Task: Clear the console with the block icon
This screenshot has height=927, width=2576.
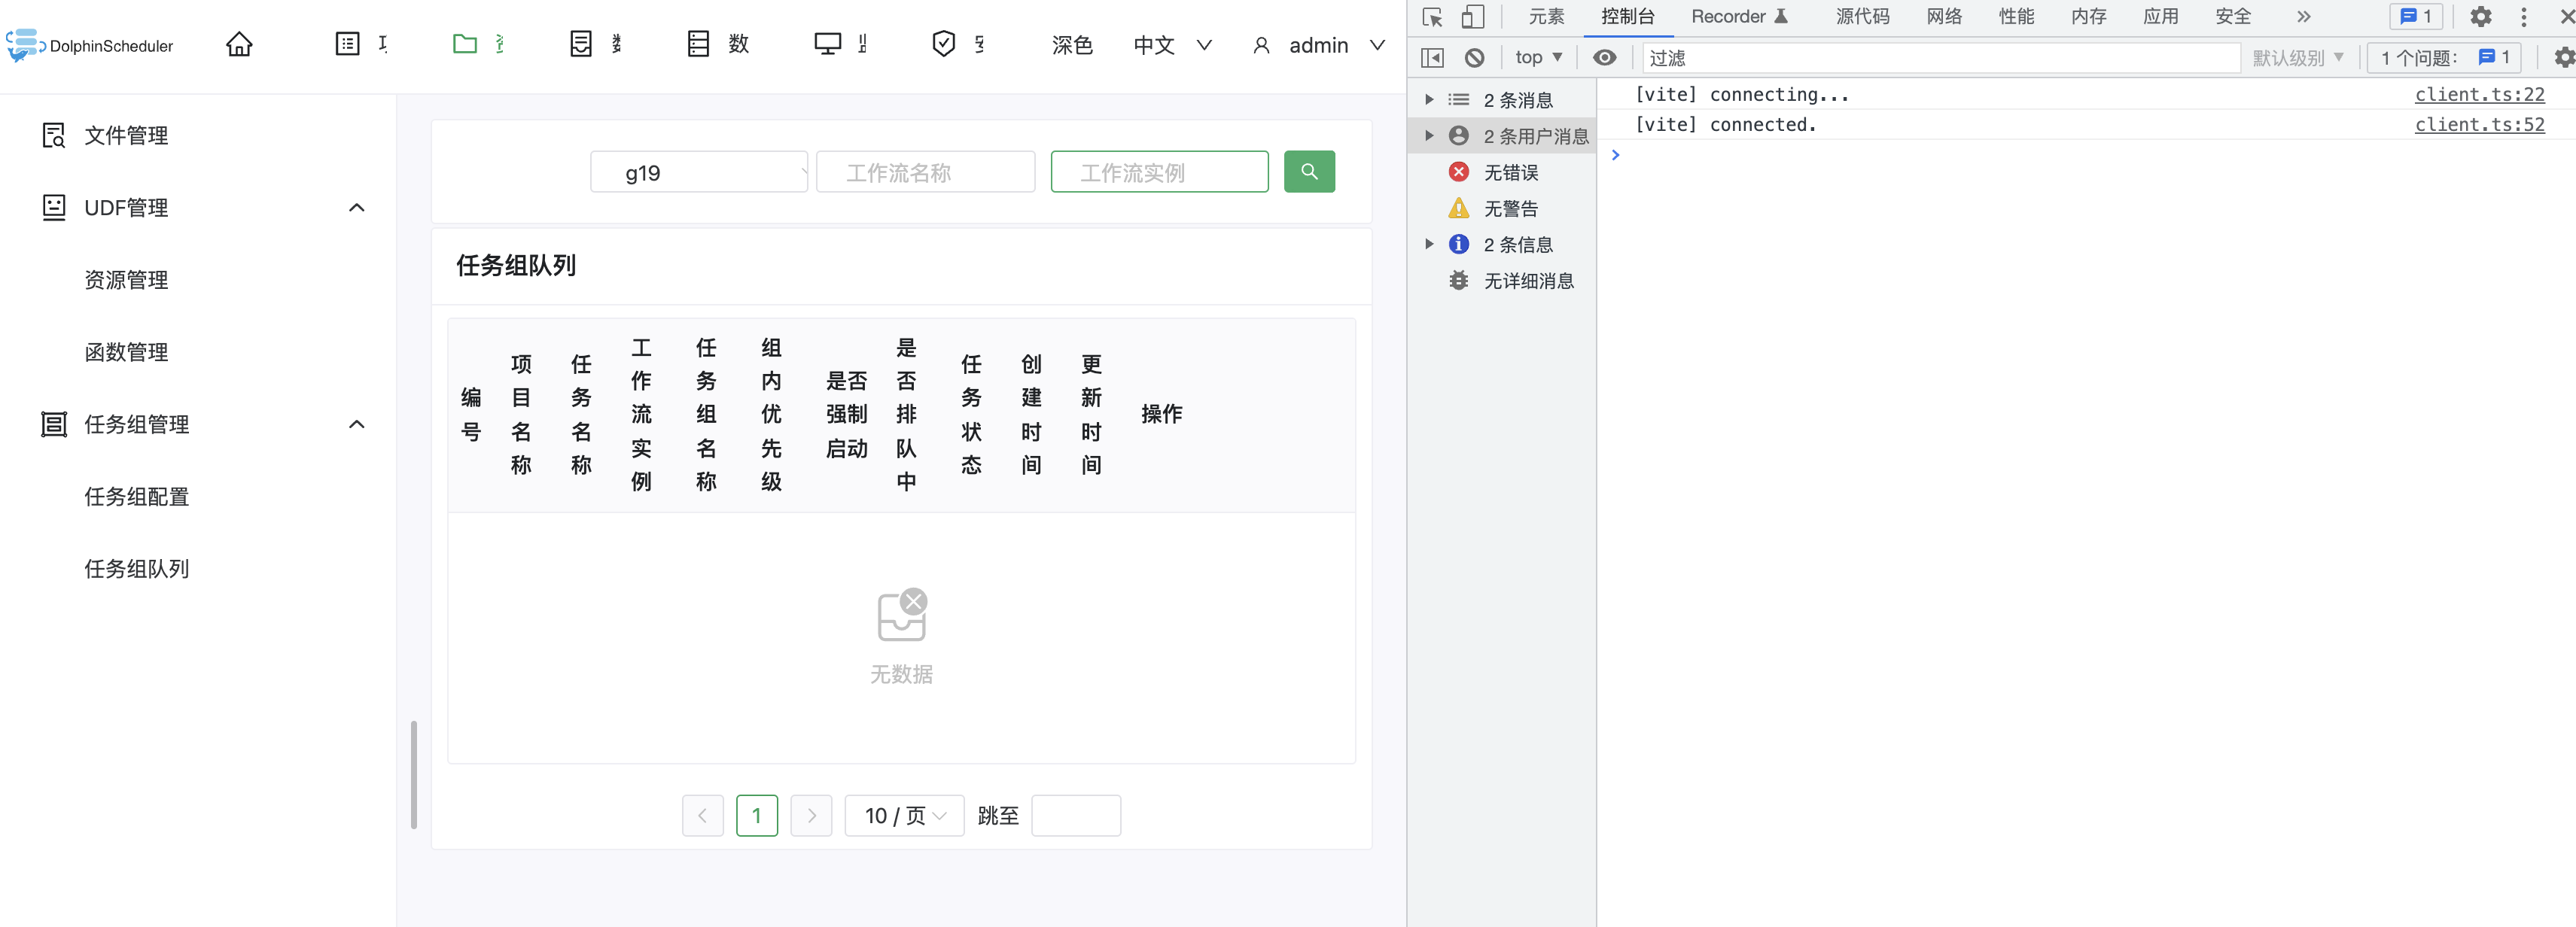Action: 1474,58
